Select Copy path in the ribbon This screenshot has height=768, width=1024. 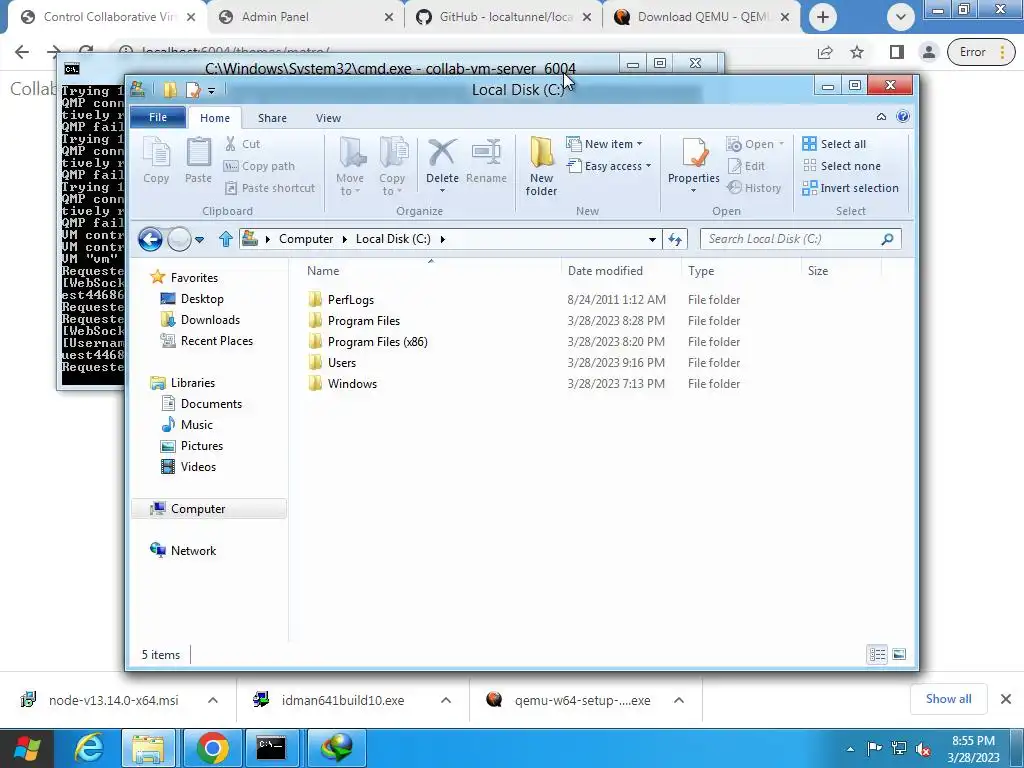click(259, 166)
